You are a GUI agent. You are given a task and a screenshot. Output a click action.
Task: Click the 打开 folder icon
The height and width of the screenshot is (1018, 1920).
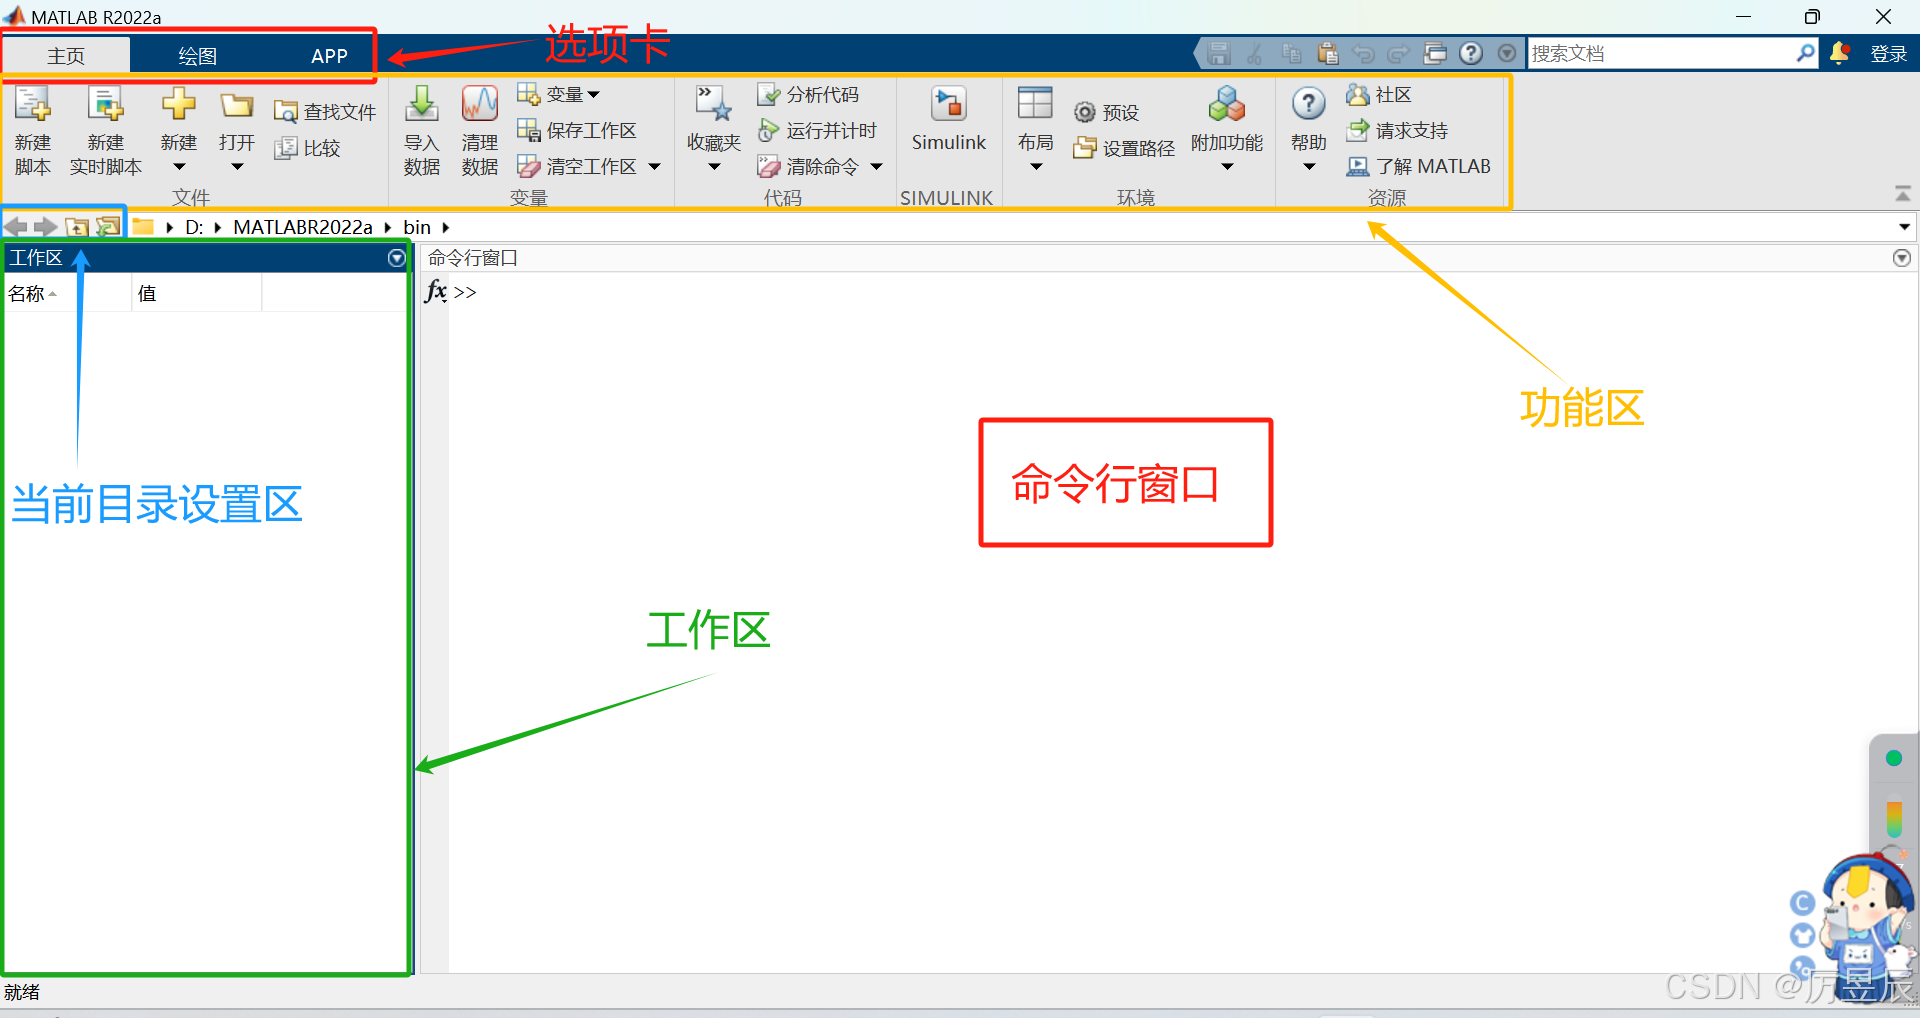pos(237,105)
